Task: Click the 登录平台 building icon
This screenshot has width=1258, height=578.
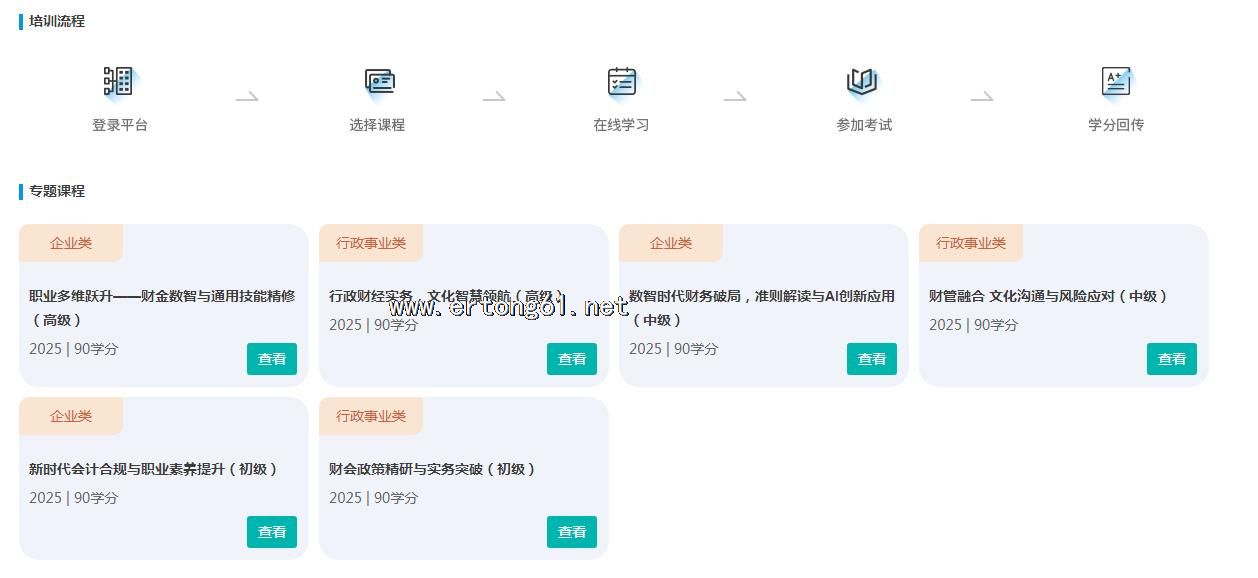Action: pos(118,82)
